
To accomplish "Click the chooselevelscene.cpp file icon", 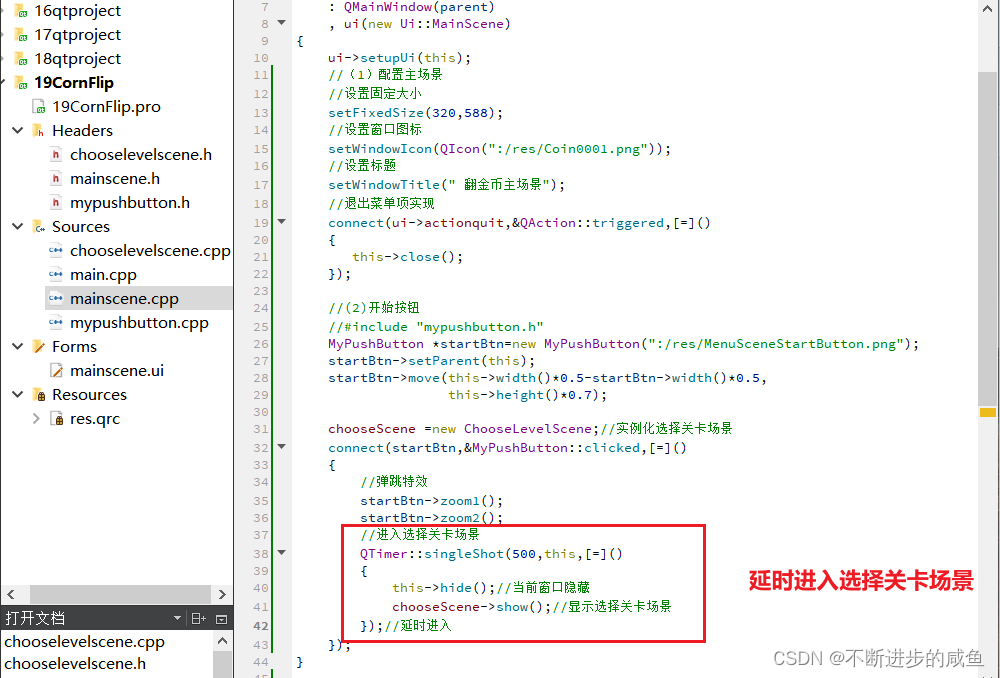I will point(56,251).
